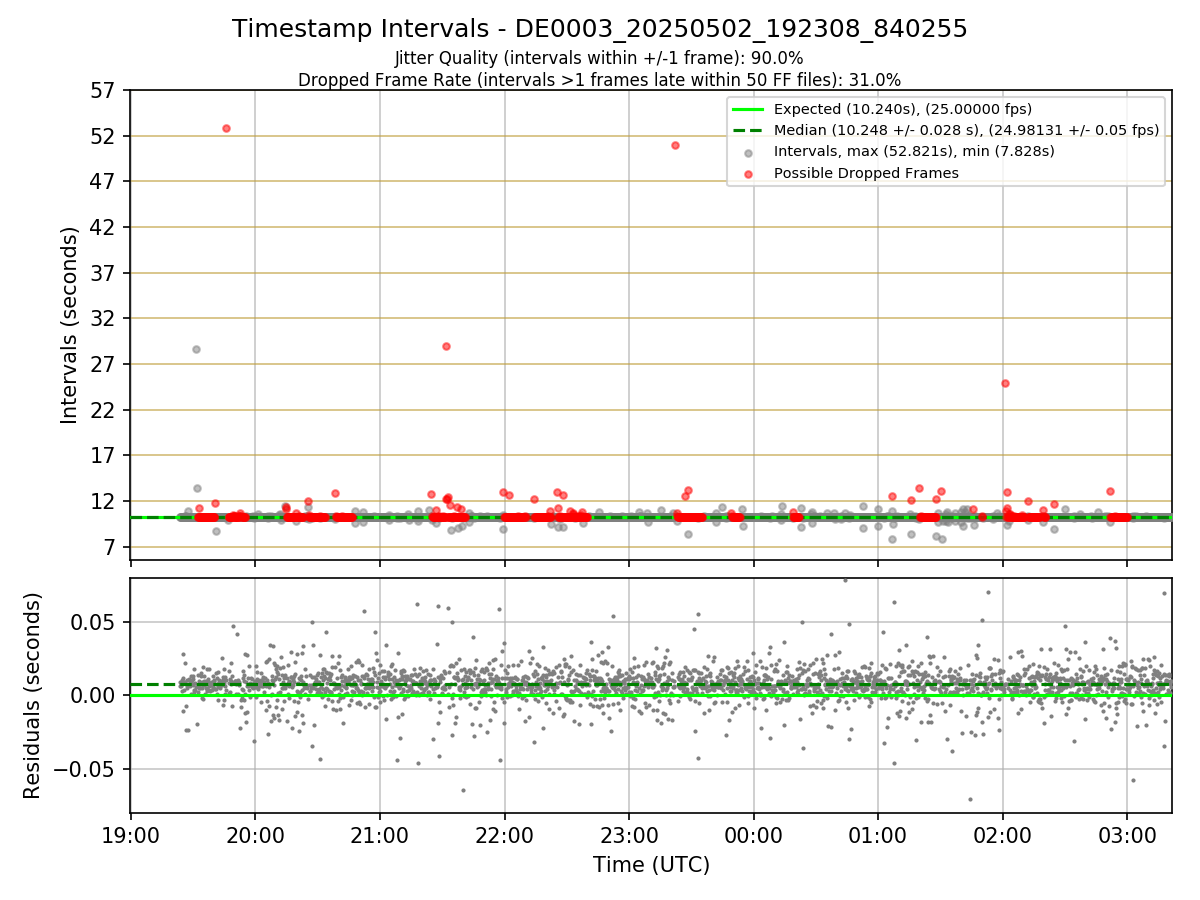Image resolution: width=1200 pixels, height=900 pixels.
Task: Click the "Time (UTC)" x-axis label
Action: pyautogui.click(x=651, y=865)
